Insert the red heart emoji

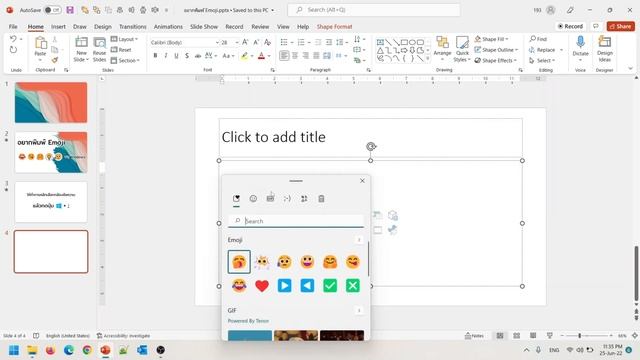click(262, 286)
